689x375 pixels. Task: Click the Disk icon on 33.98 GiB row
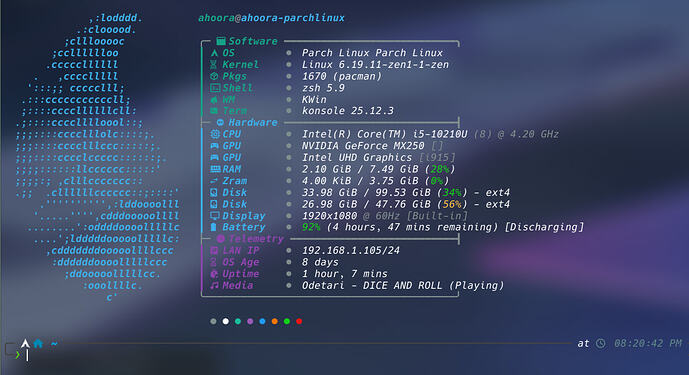coord(214,193)
